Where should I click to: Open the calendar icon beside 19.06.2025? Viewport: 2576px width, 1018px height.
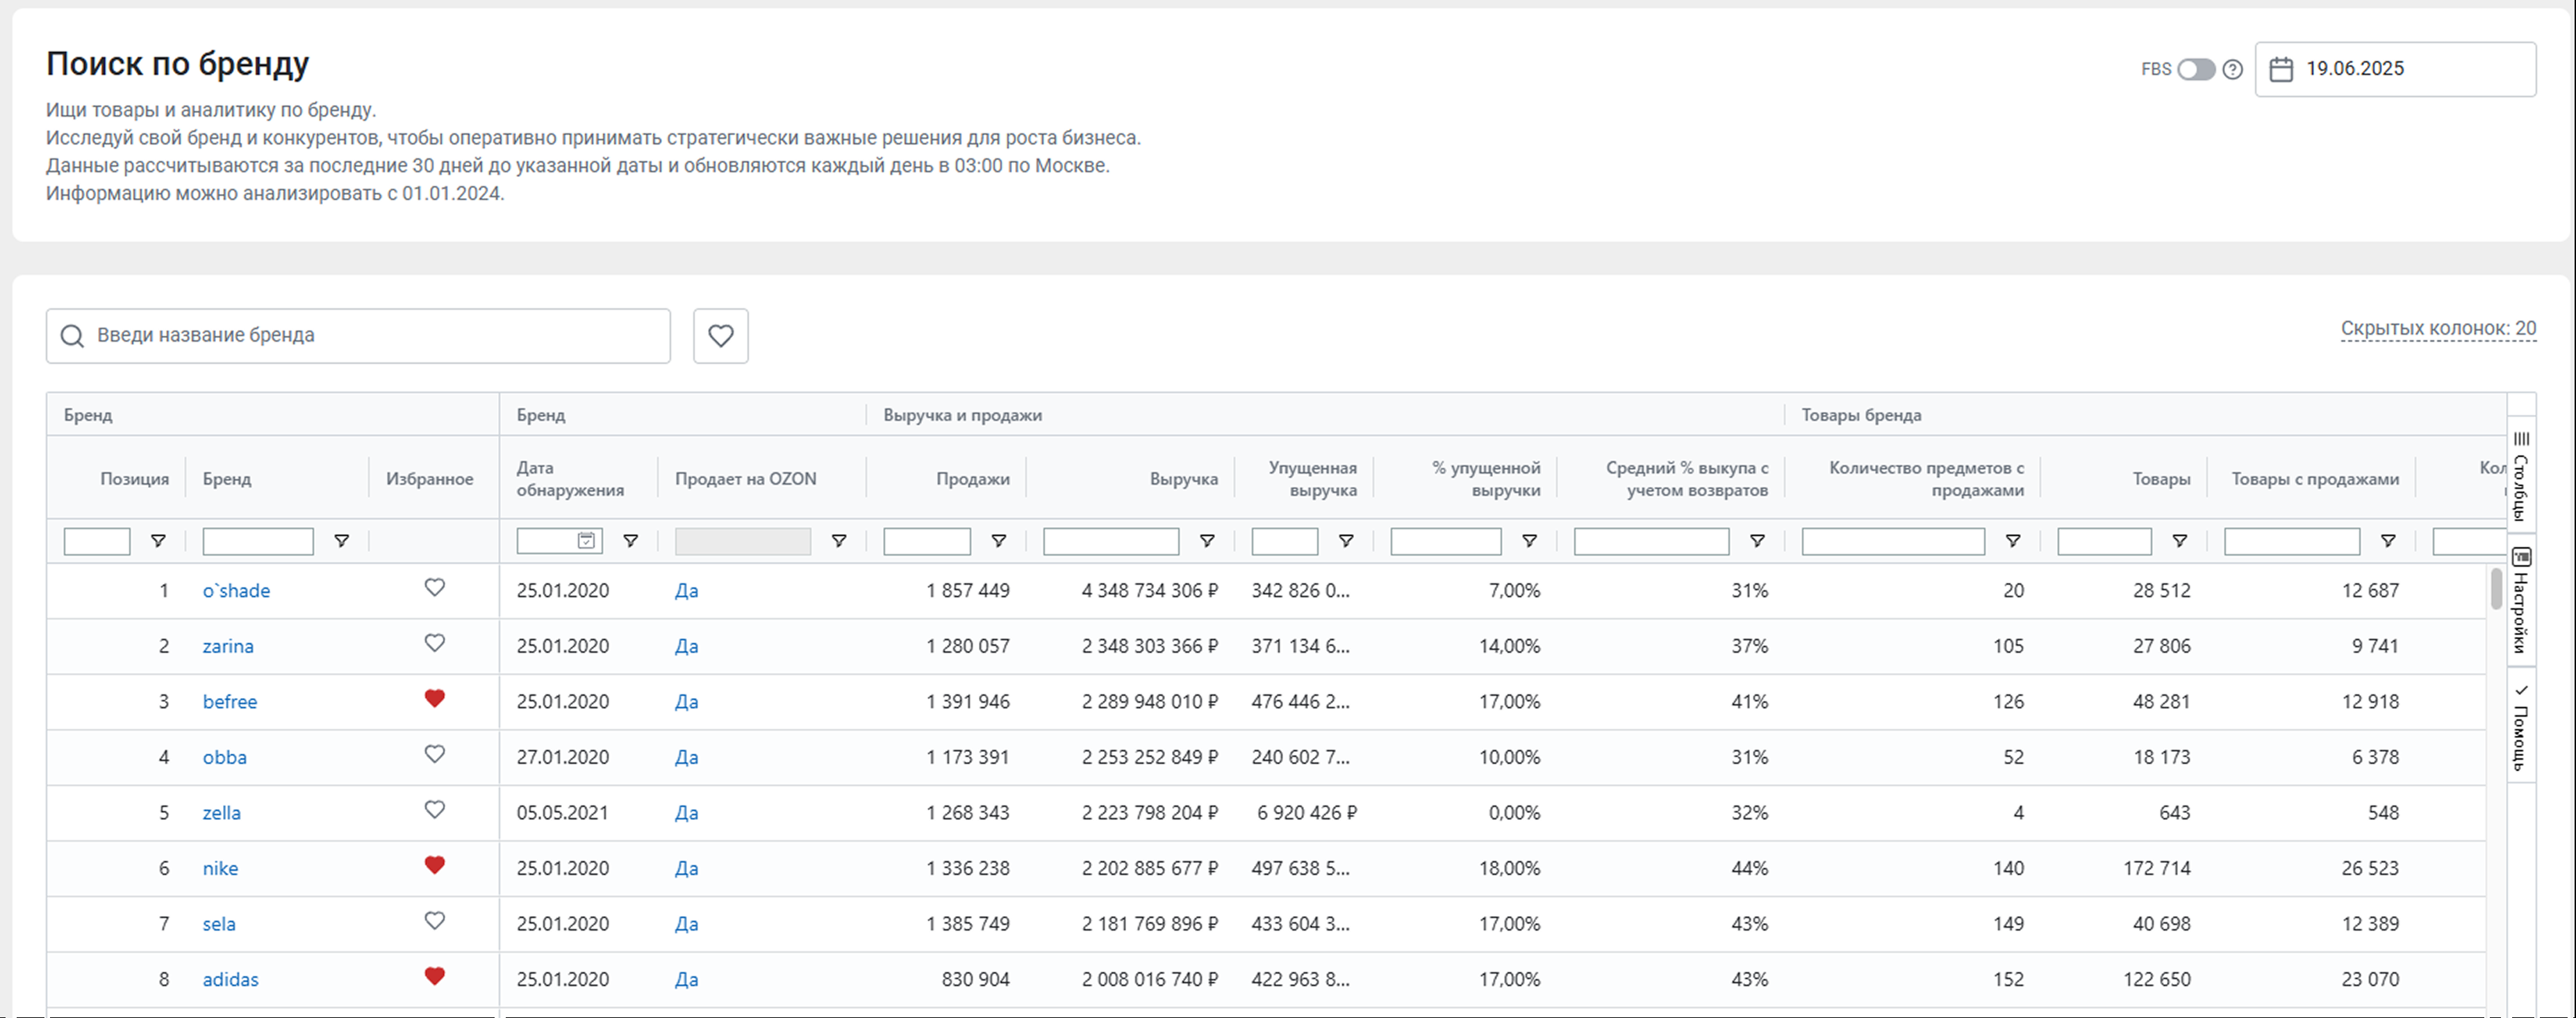[x=2281, y=69]
